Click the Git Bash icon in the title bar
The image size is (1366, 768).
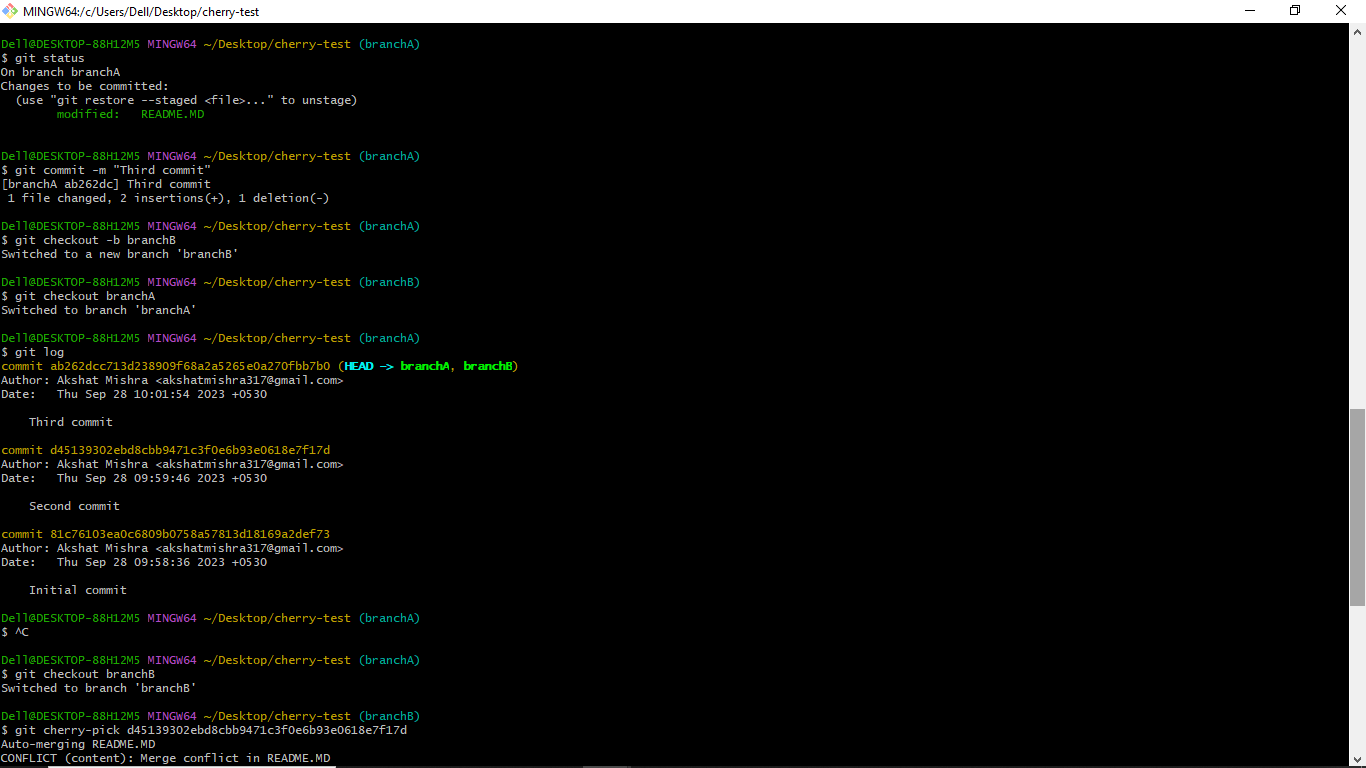tap(10, 11)
